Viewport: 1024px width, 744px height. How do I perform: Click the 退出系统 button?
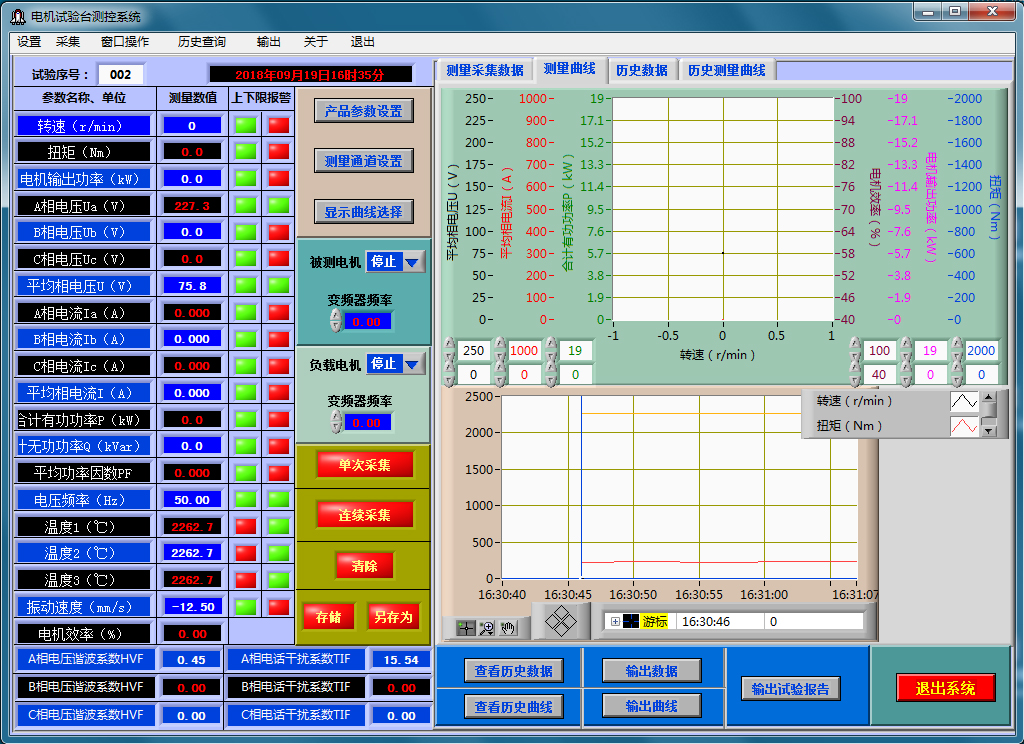[x=945, y=688]
